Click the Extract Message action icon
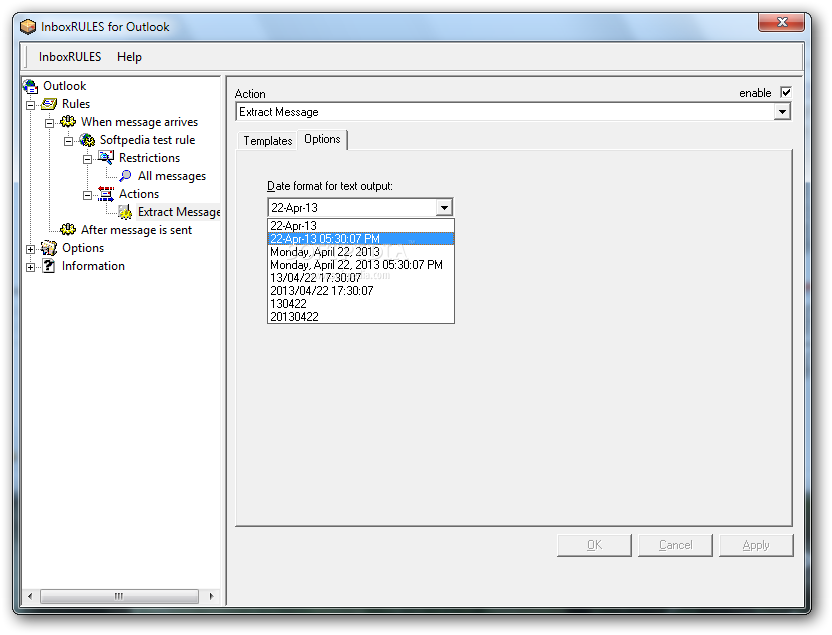The image size is (832, 635). [x=125, y=212]
